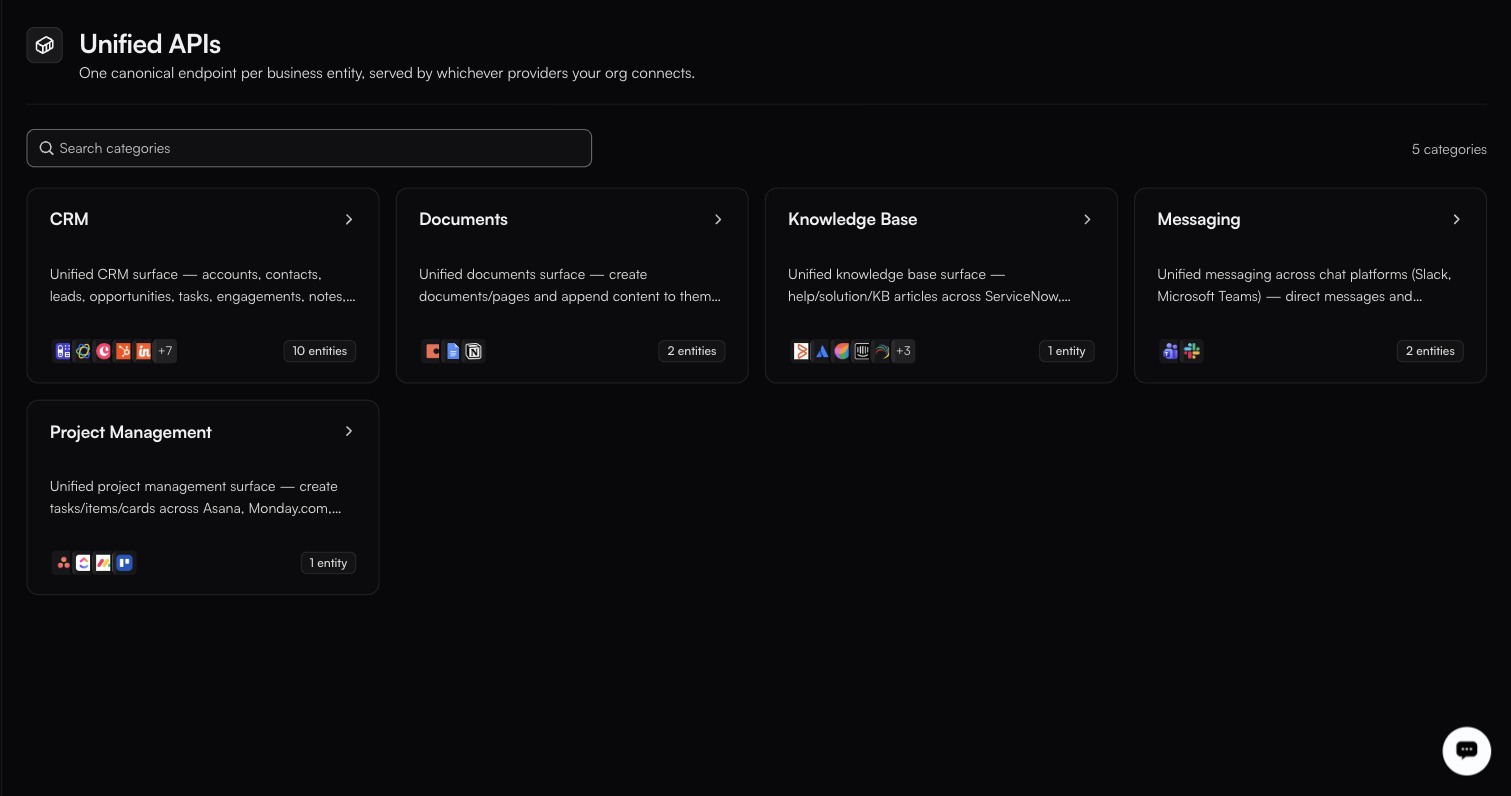
Task: Click the Intercom icon in Knowledge Base
Action: click(862, 351)
